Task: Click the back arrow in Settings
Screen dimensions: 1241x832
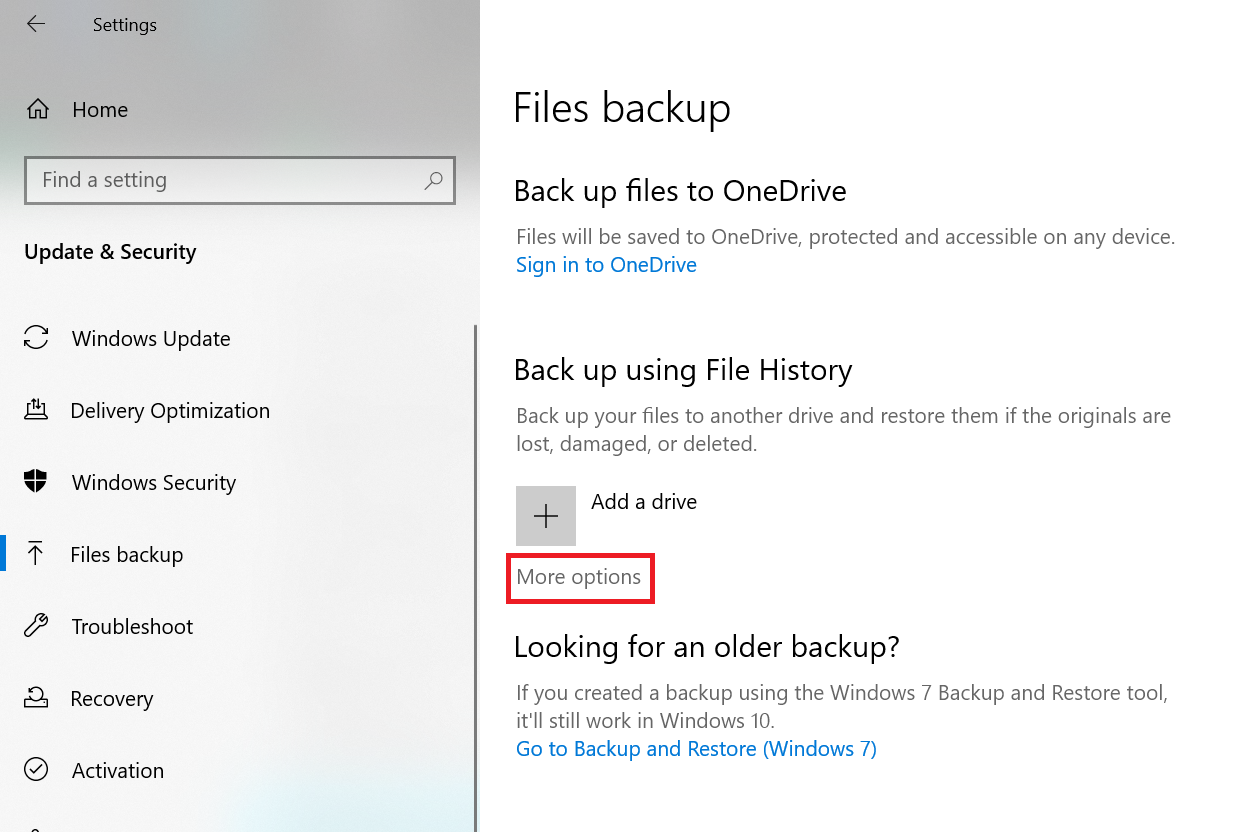Action: [36, 24]
